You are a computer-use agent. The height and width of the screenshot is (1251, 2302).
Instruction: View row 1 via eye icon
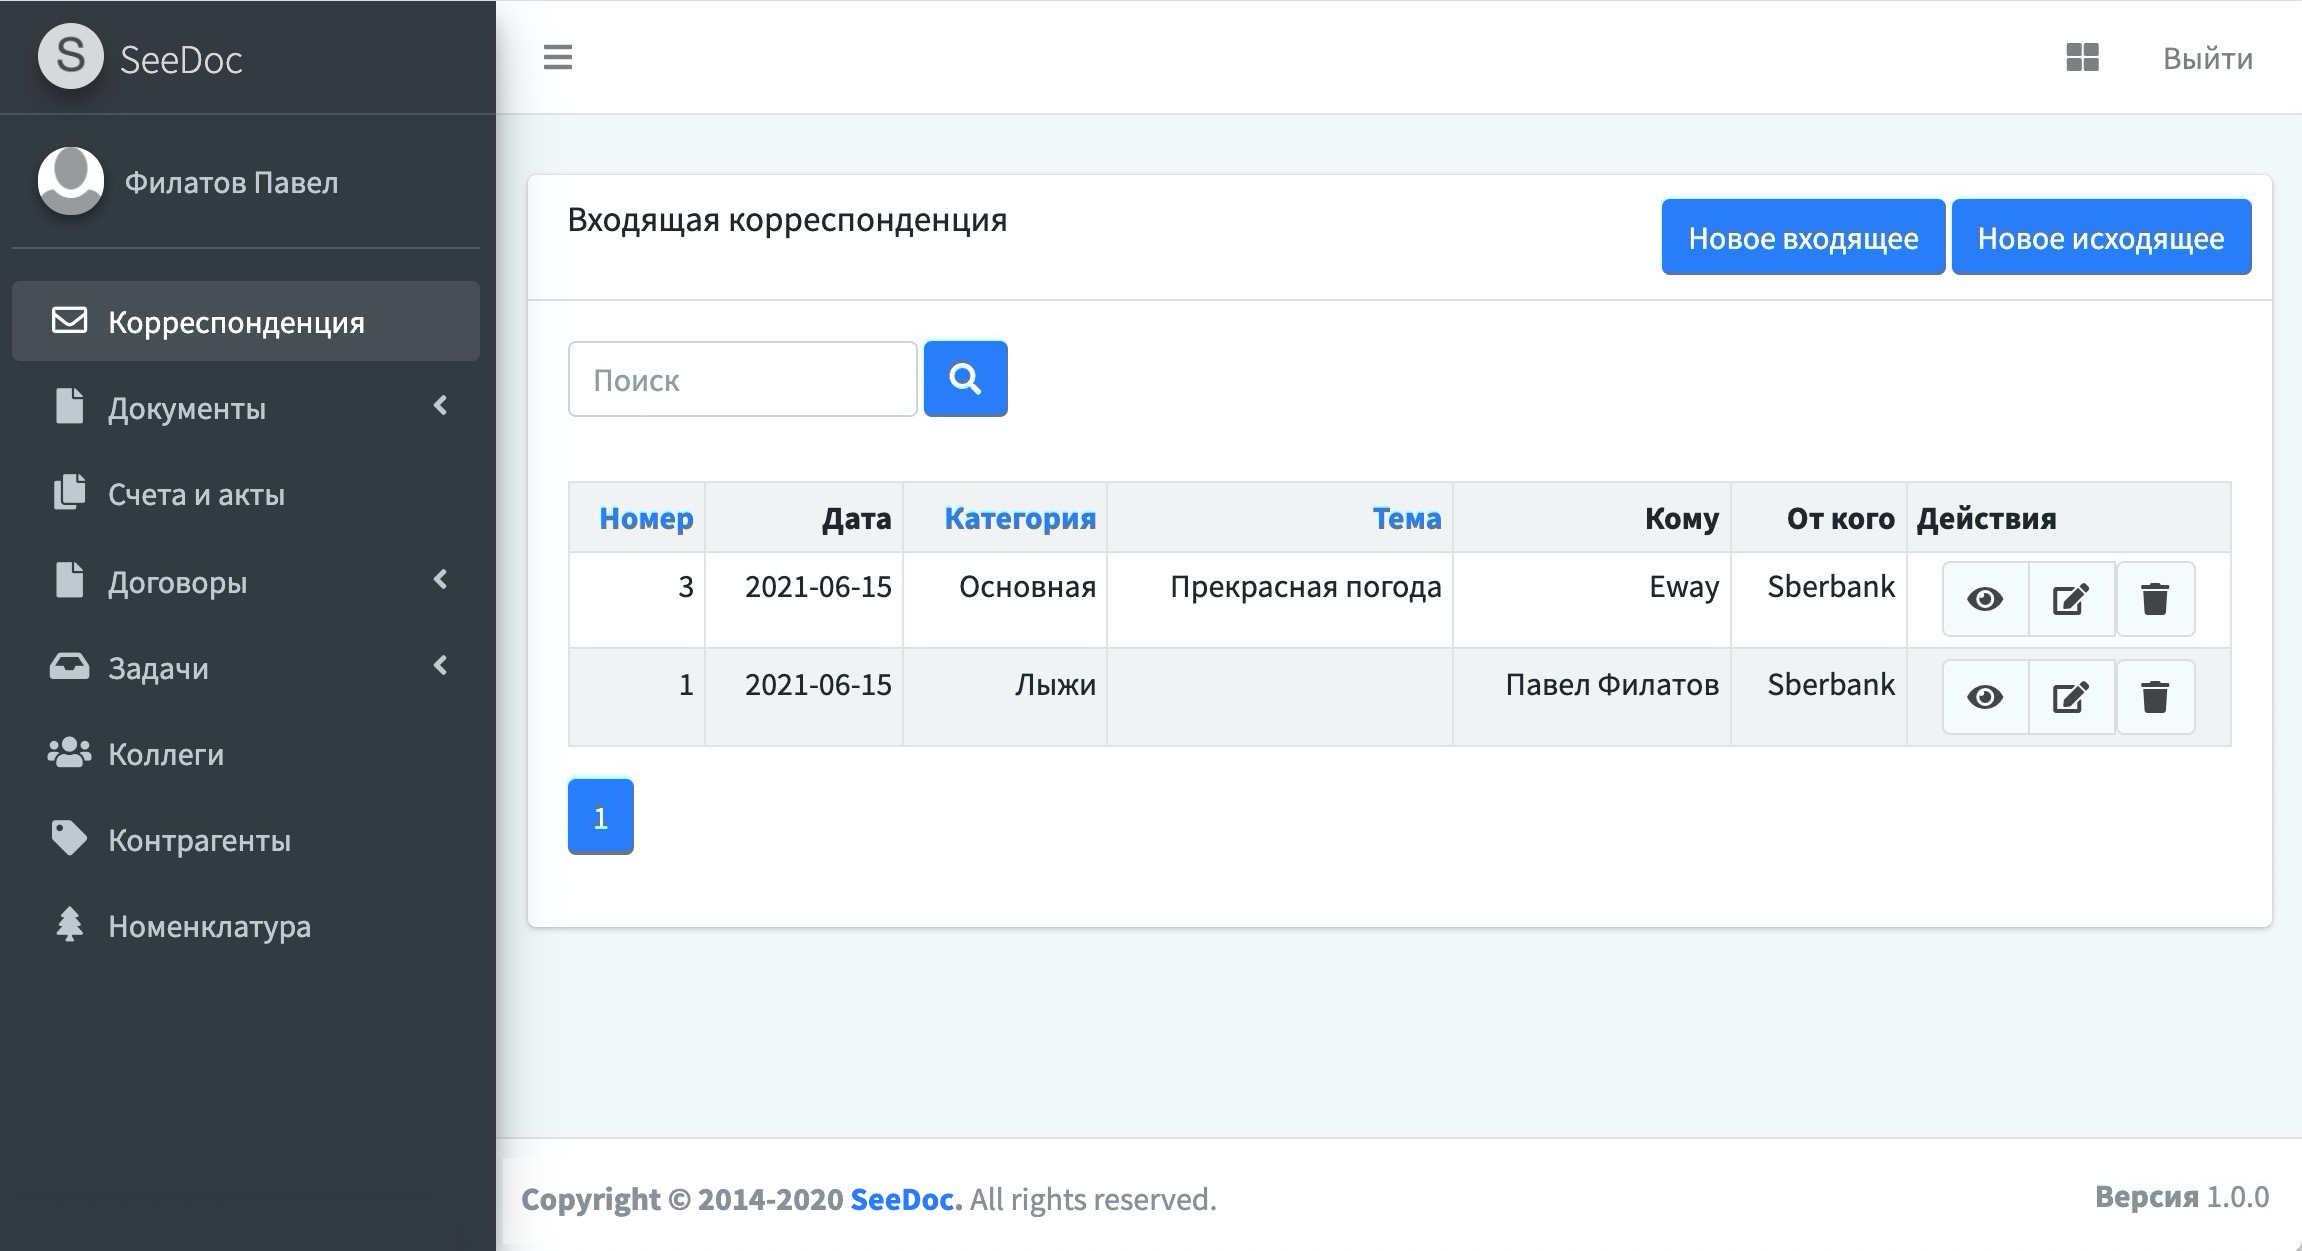1985,697
